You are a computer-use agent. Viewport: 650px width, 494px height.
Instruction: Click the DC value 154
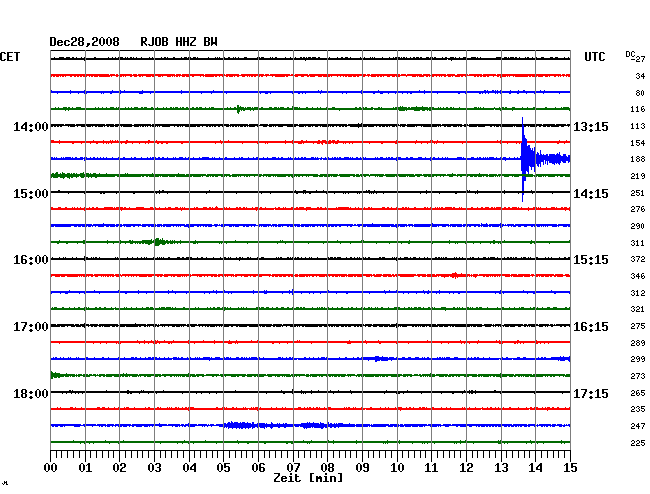pos(638,143)
